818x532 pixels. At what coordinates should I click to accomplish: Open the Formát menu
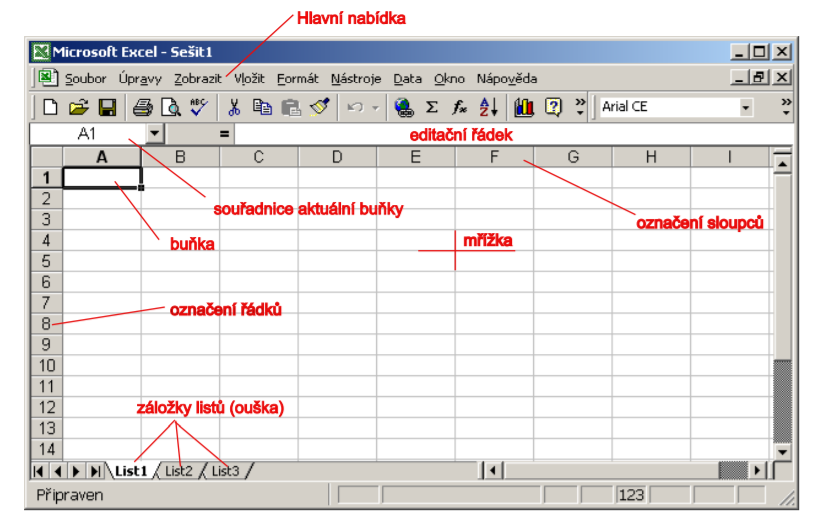(297, 79)
